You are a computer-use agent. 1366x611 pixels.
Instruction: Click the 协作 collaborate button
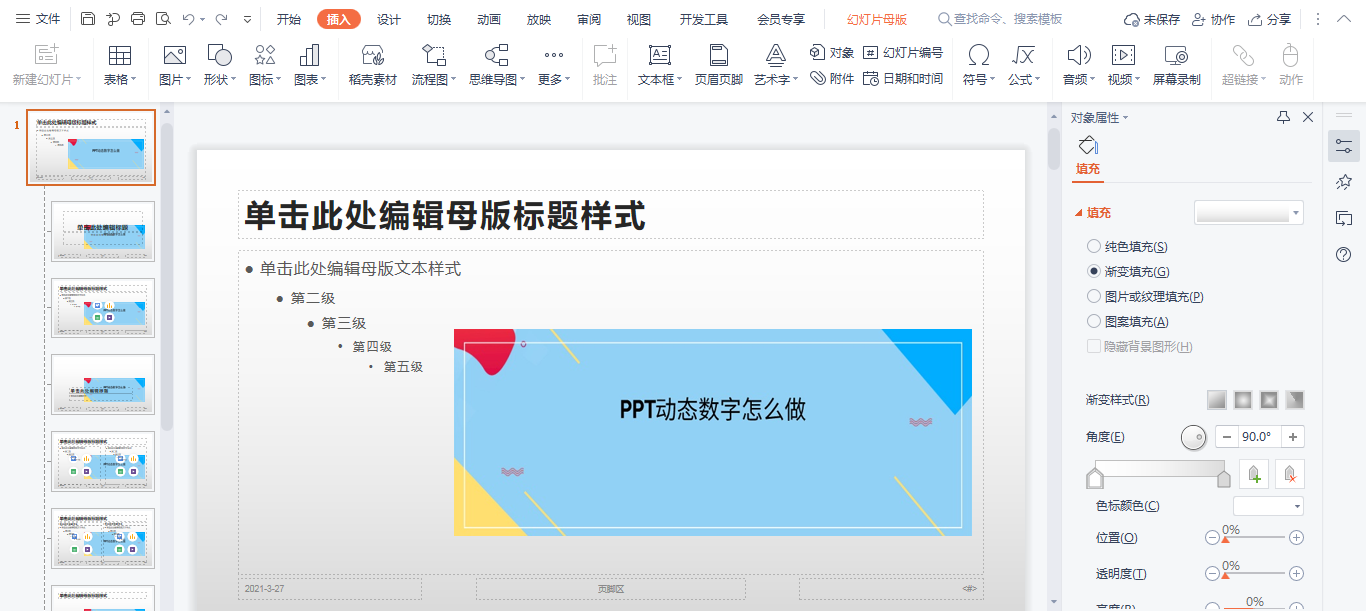1213,19
